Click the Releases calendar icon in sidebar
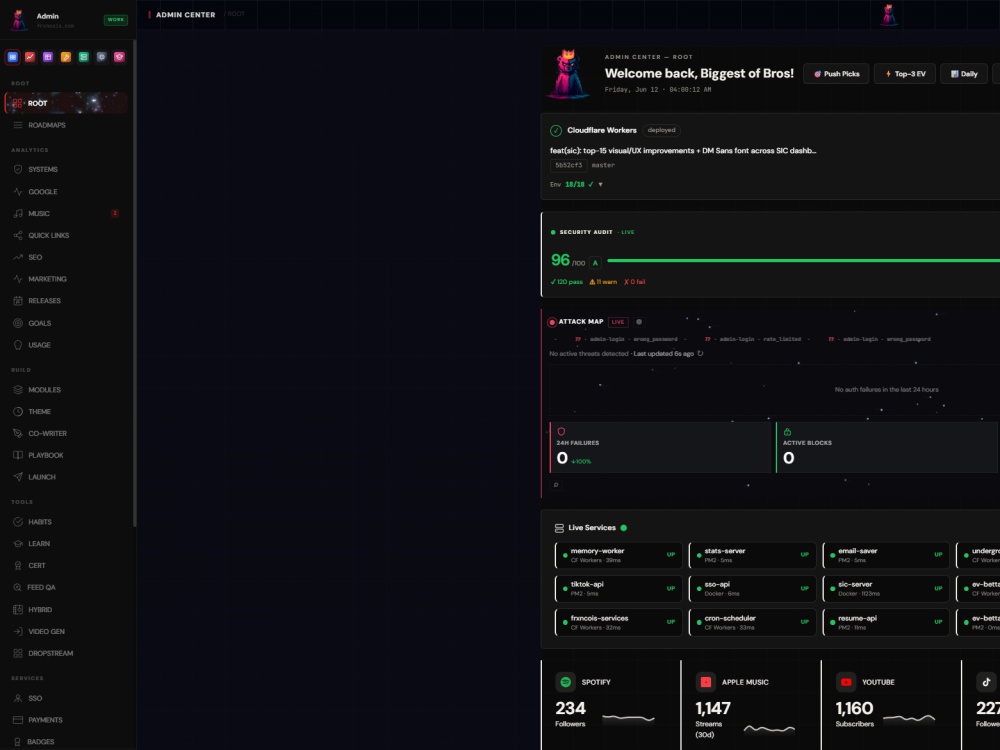Image resolution: width=1000 pixels, height=750 pixels. (18, 300)
